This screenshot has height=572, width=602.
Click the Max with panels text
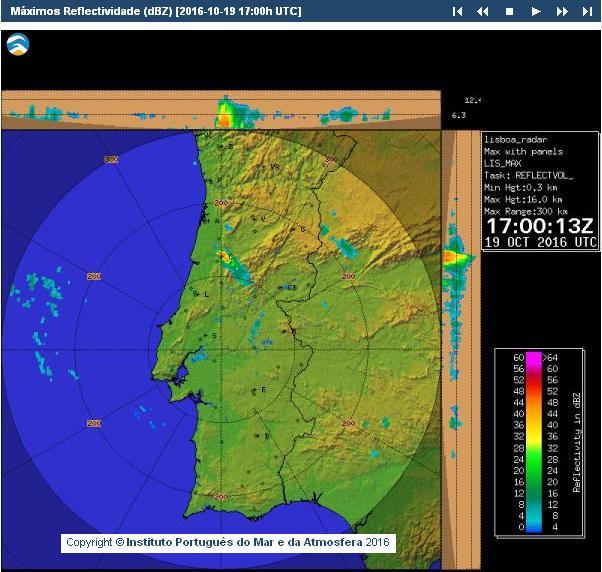click(523, 151)
